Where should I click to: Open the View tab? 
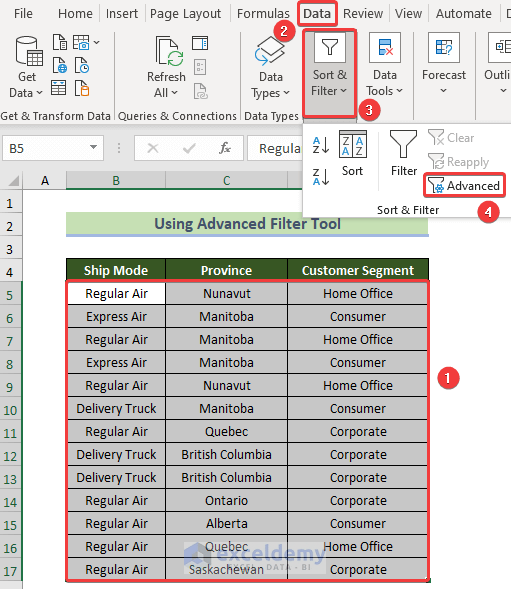(x=408, y=14)
